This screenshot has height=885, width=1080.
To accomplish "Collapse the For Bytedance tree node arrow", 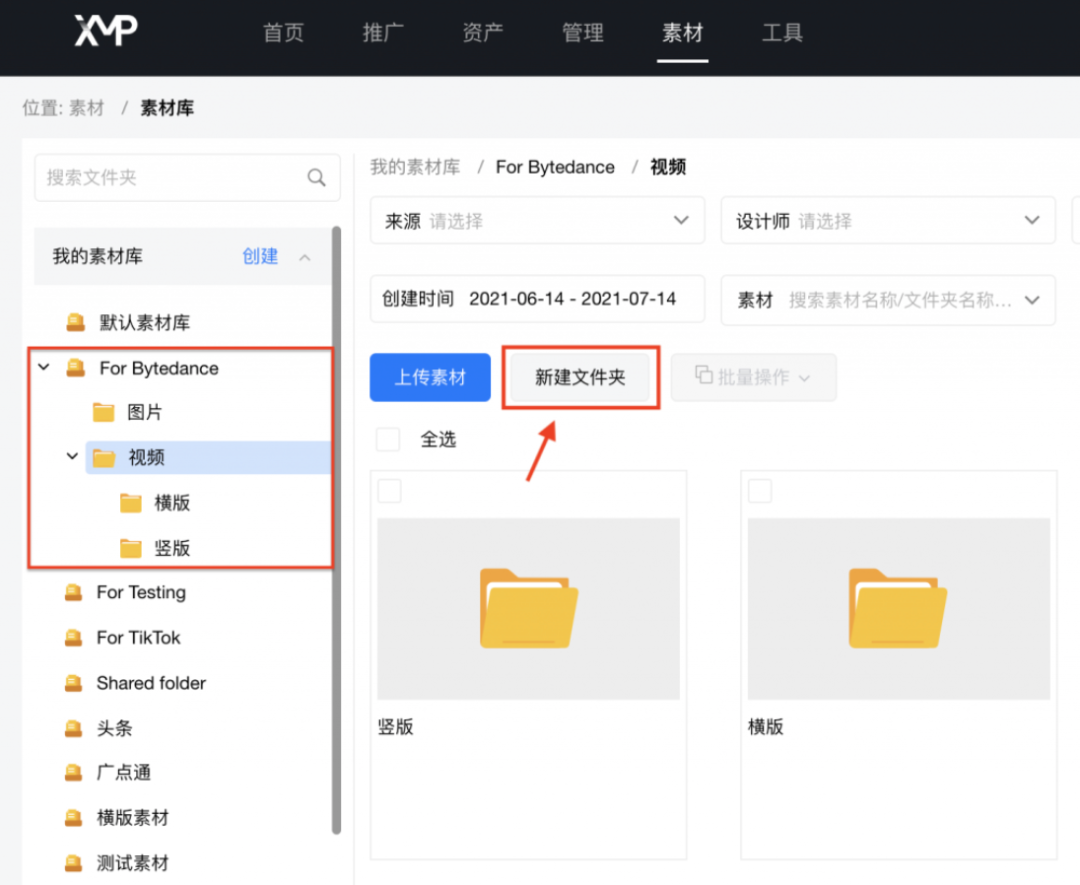I will 44,367.
